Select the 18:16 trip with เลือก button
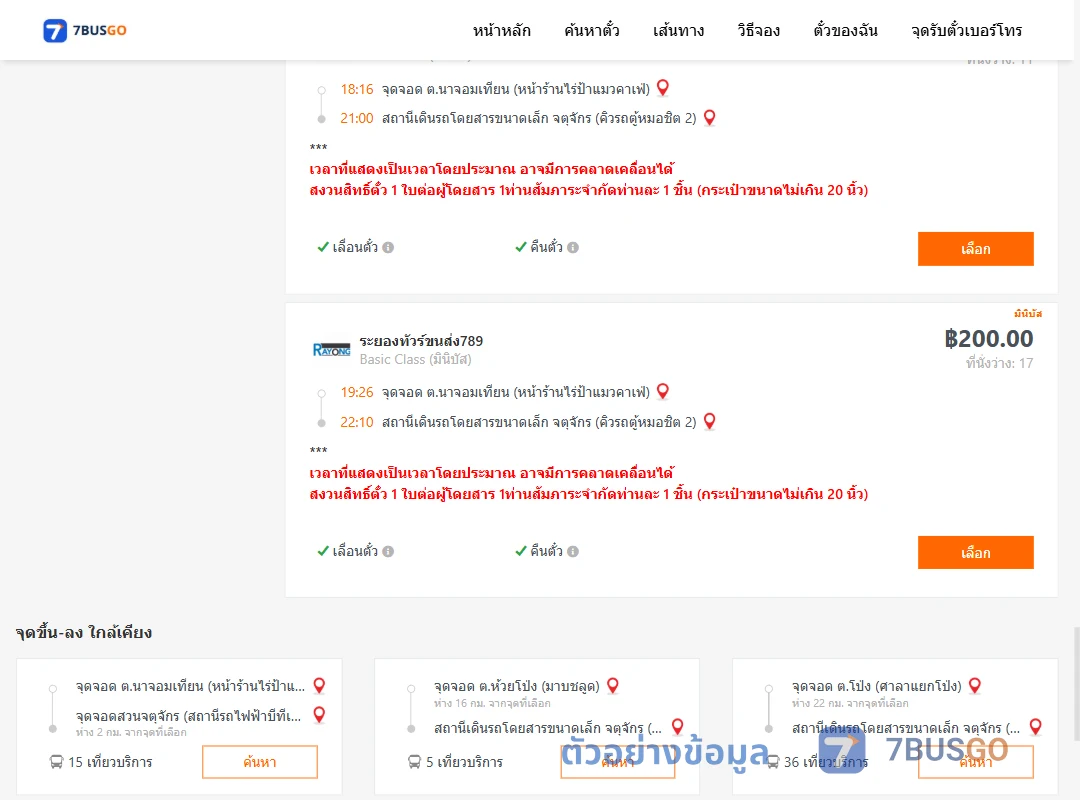The width and height of the screenshot is (1080, 800). (x=975, y=249)
